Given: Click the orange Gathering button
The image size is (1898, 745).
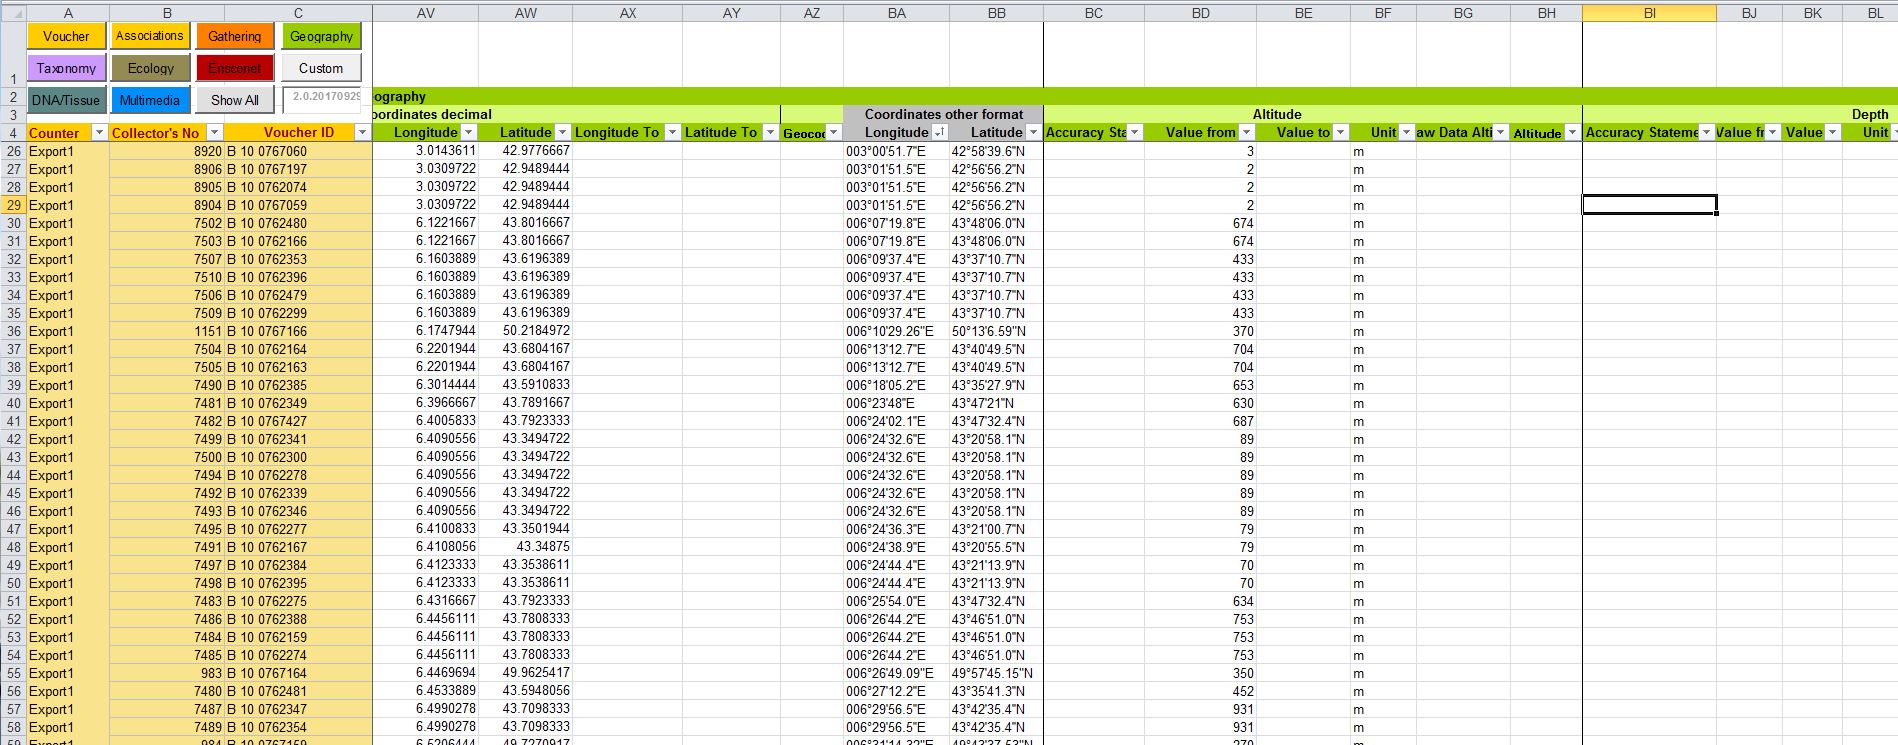Looking at the screenshot, I should (235, 36).
